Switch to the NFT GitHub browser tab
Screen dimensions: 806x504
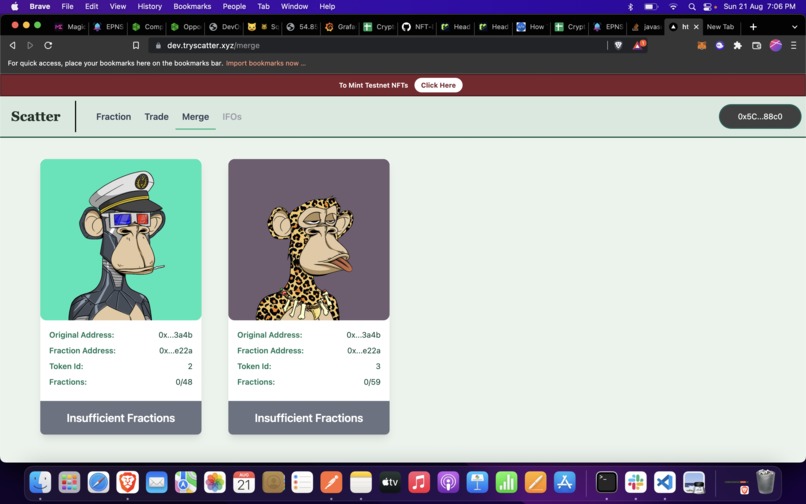click(x=417, y=27)
